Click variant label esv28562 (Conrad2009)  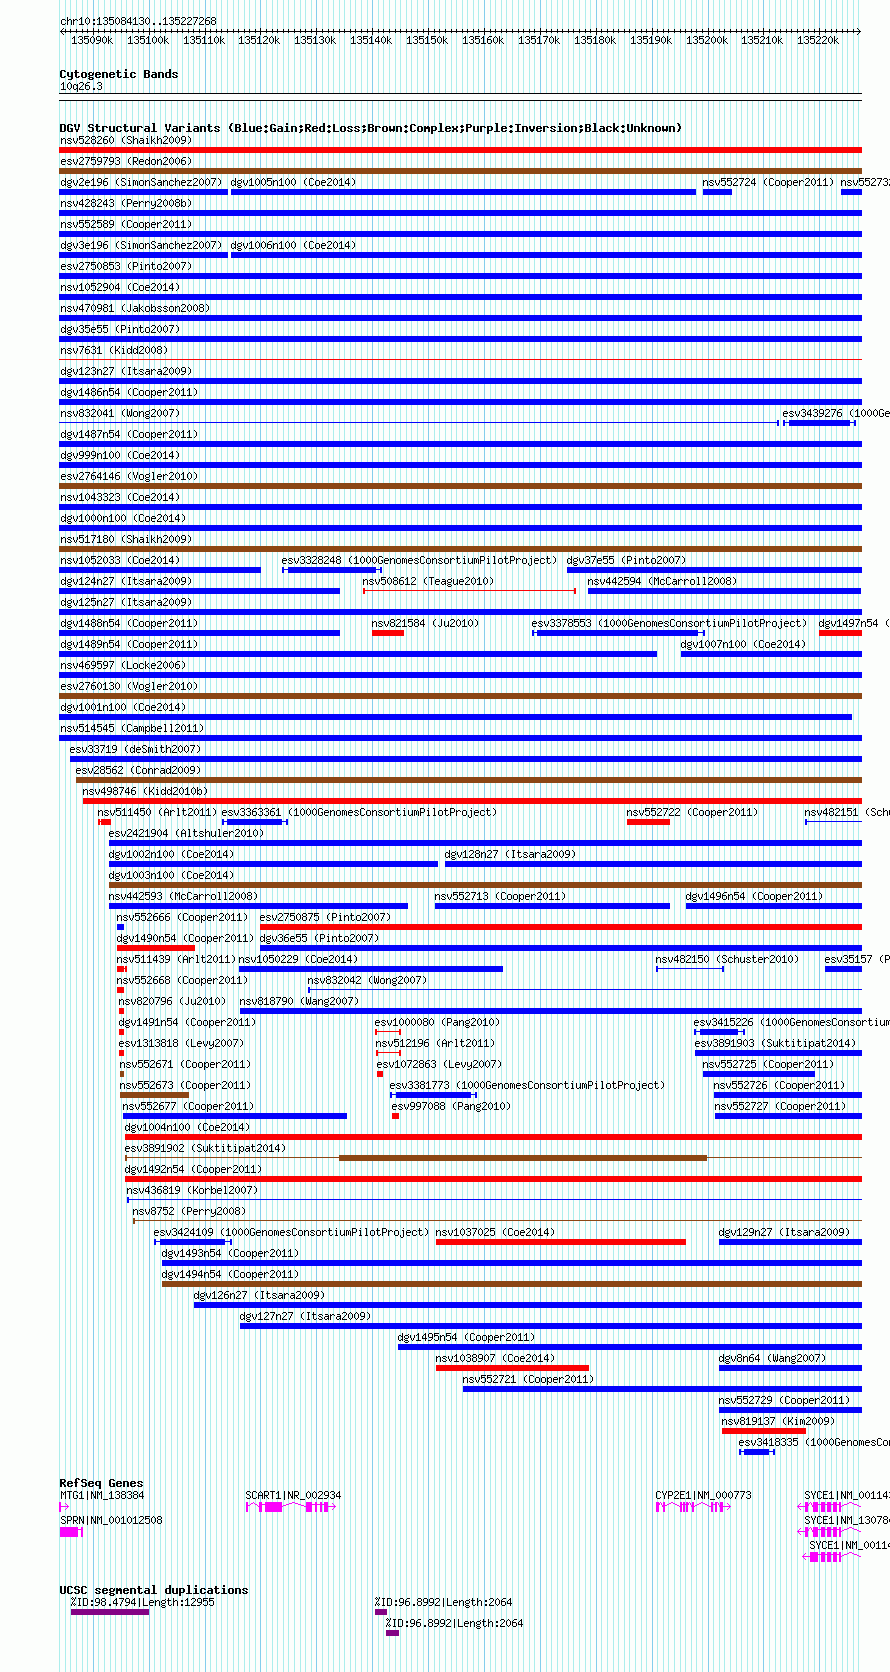pyautogui.click(x=138, y=770)
